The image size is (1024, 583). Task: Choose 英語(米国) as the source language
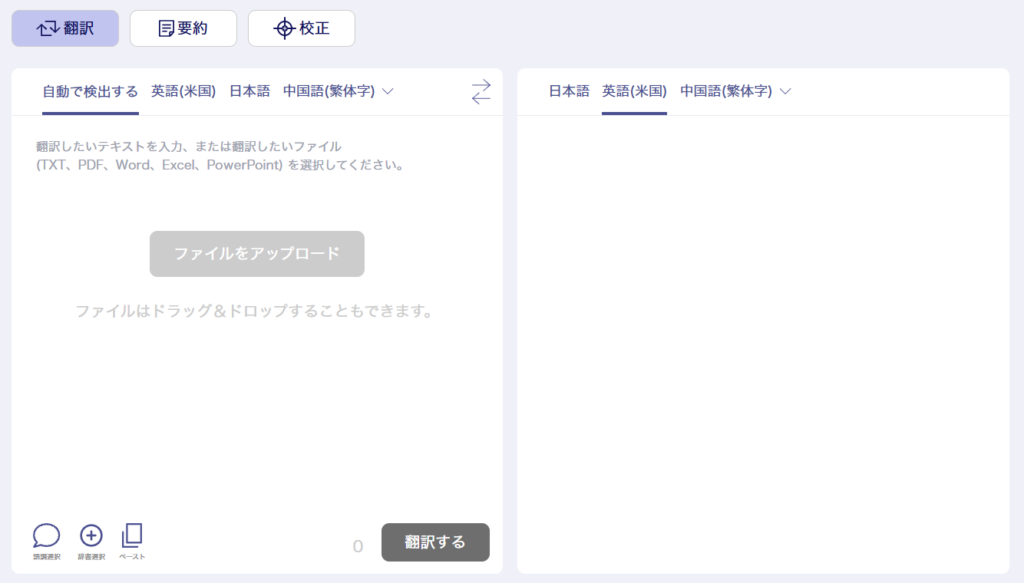point(183,91)
